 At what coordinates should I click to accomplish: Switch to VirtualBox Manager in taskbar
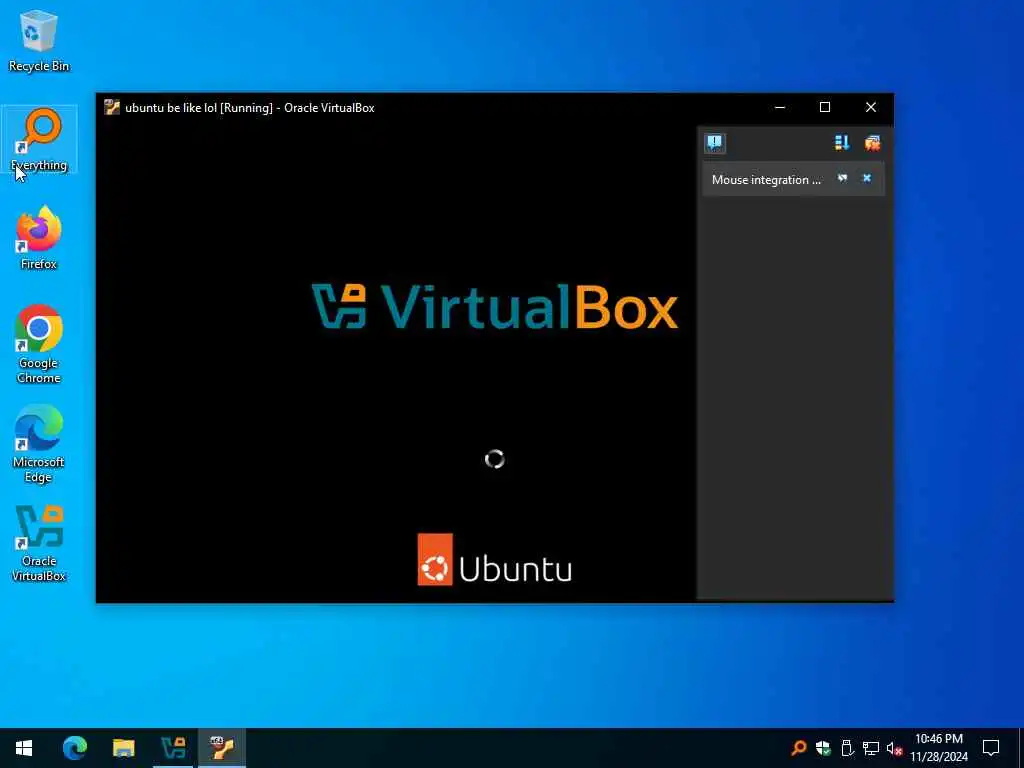coord(173,748)
